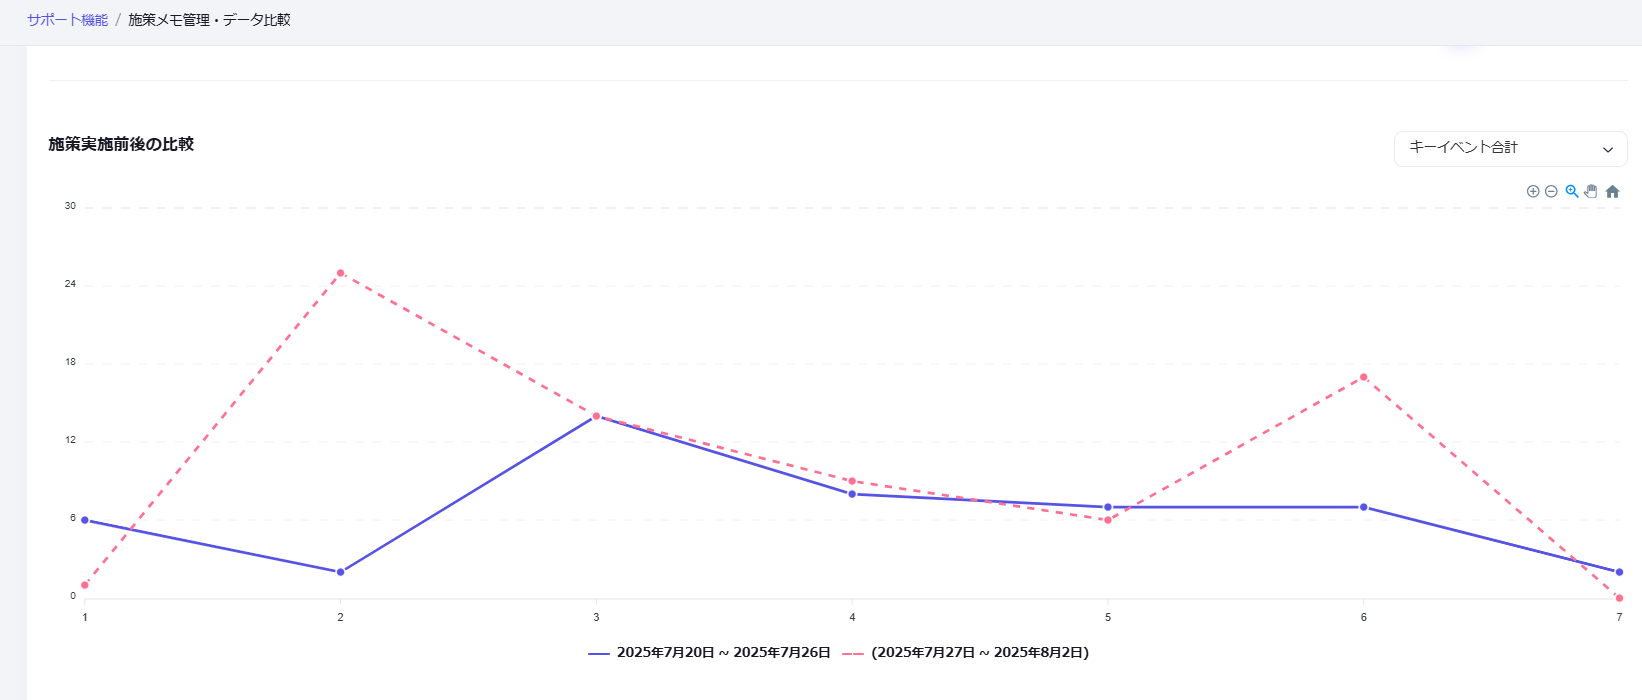Go to サポート機能 breadcrumb link
The height and width of the screenshot is (700, 1642).
coord(67,20)
